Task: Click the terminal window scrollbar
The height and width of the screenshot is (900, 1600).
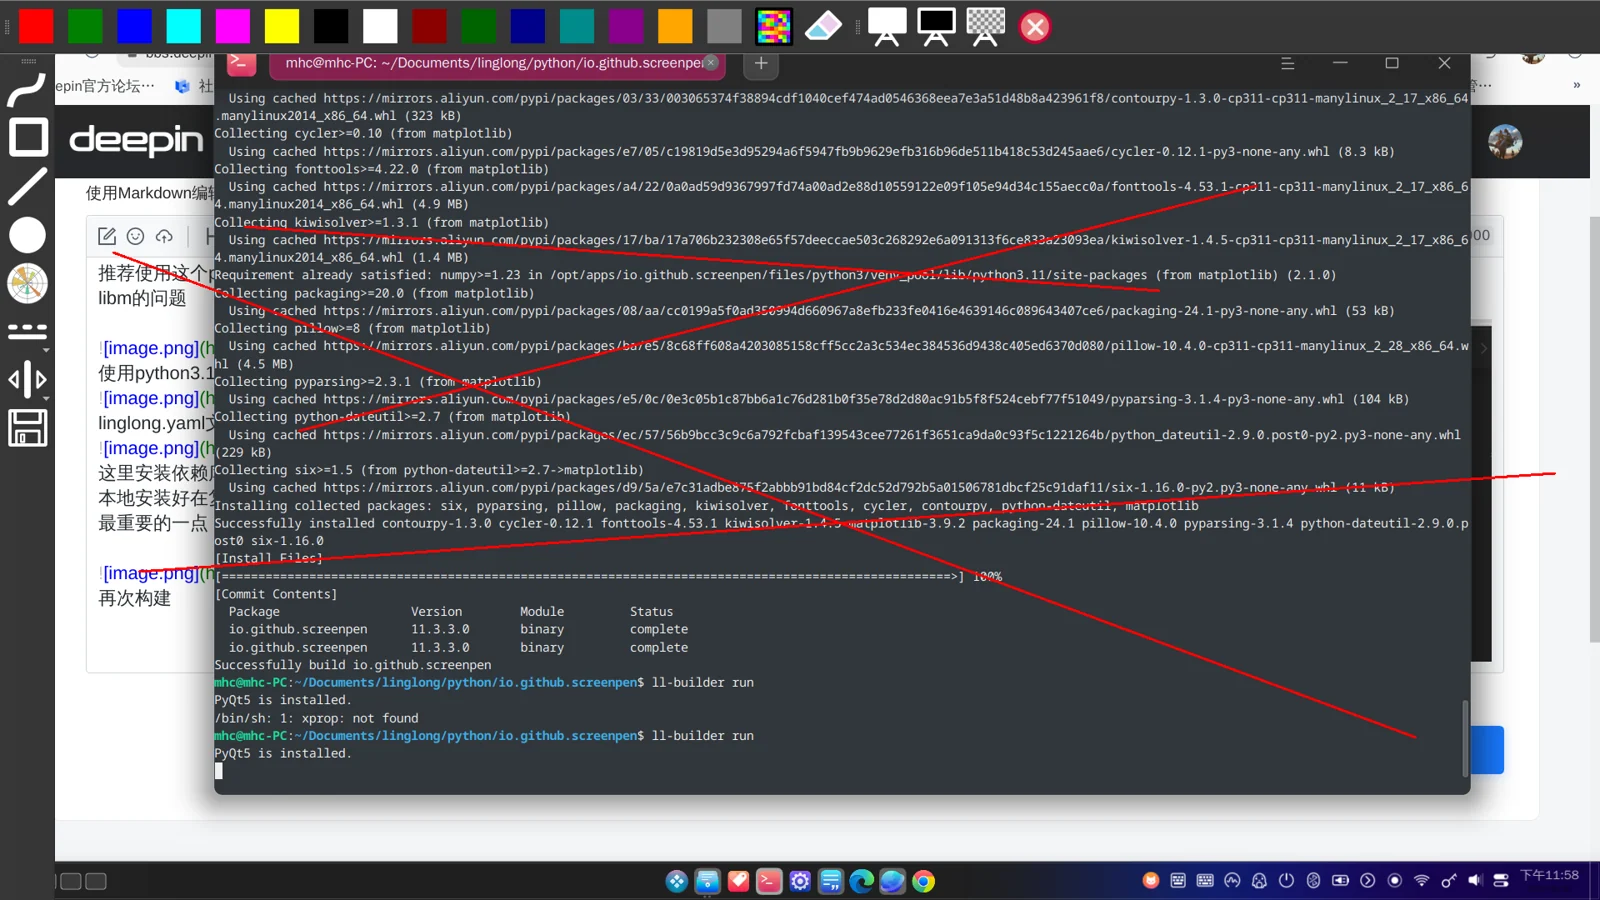Action: click(x=1465, y=738)
